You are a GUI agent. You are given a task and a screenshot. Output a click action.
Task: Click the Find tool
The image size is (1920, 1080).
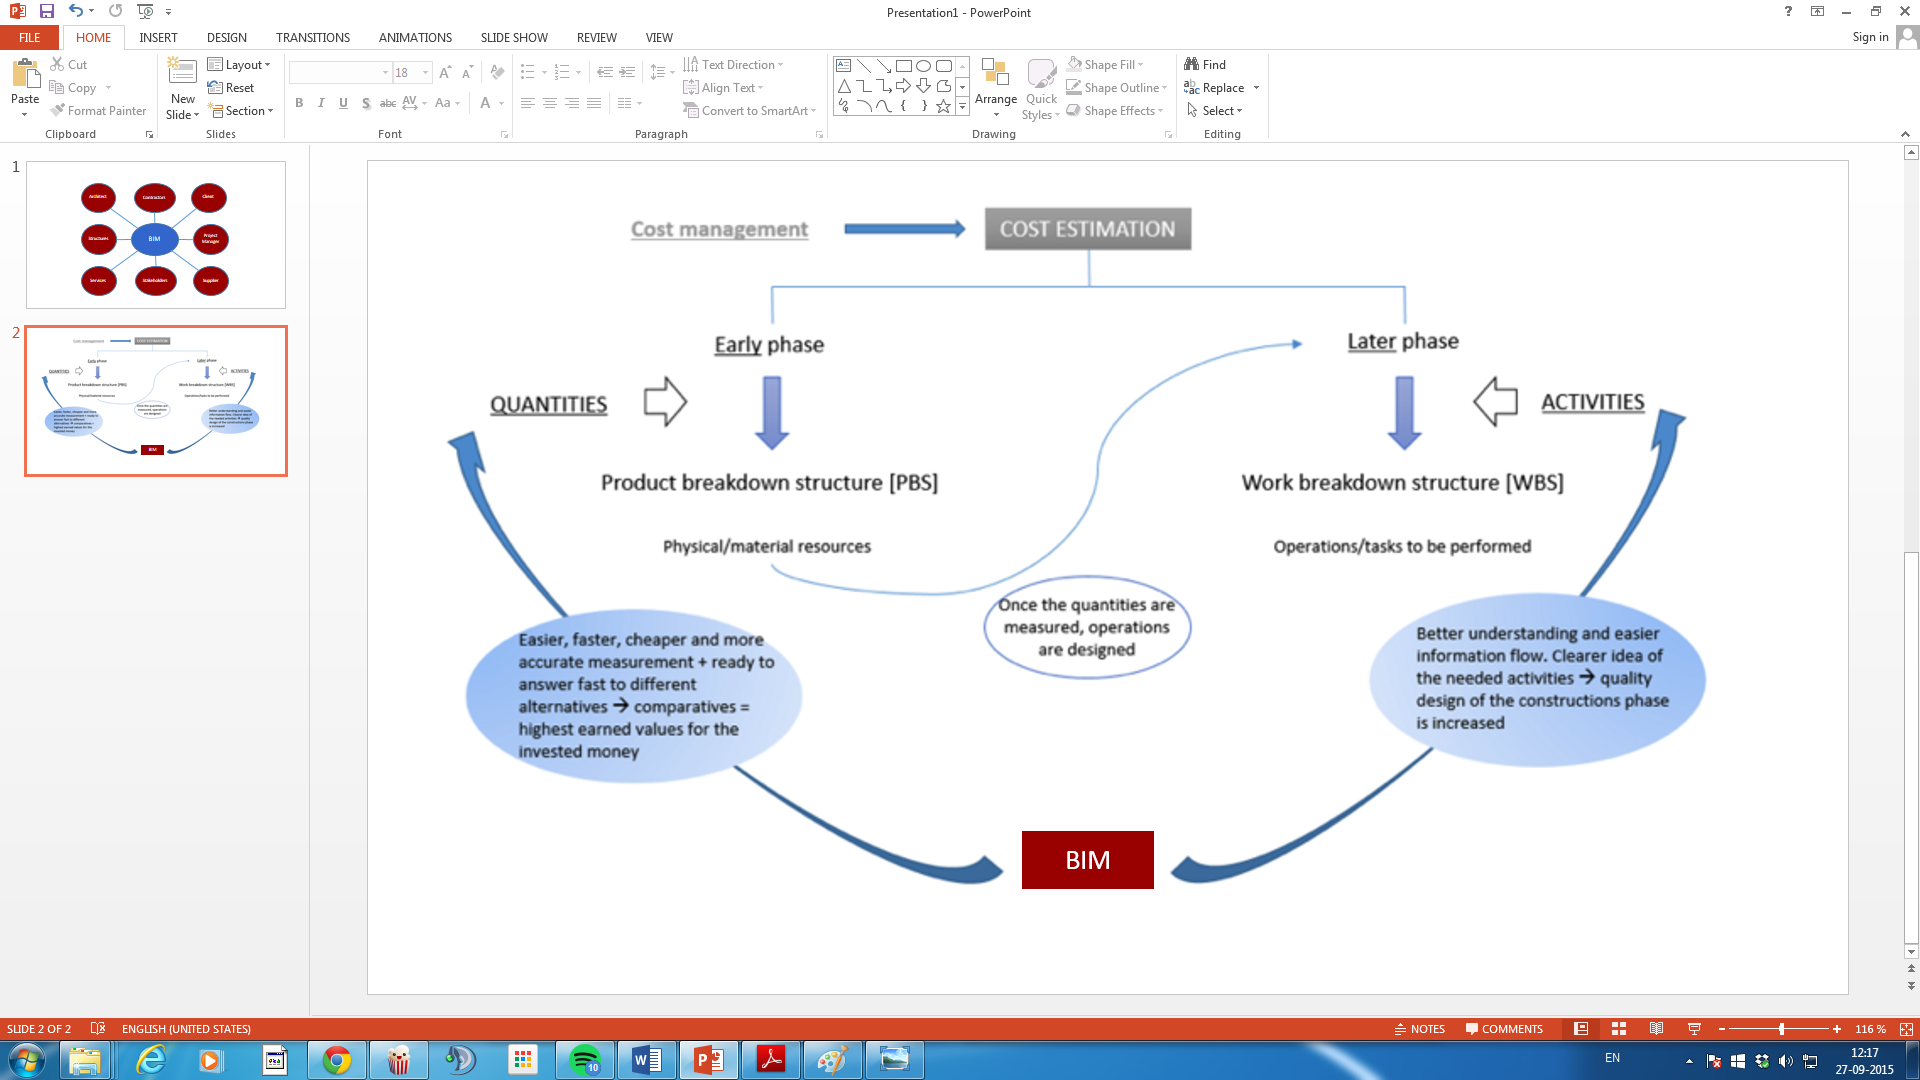point(1205,65)
